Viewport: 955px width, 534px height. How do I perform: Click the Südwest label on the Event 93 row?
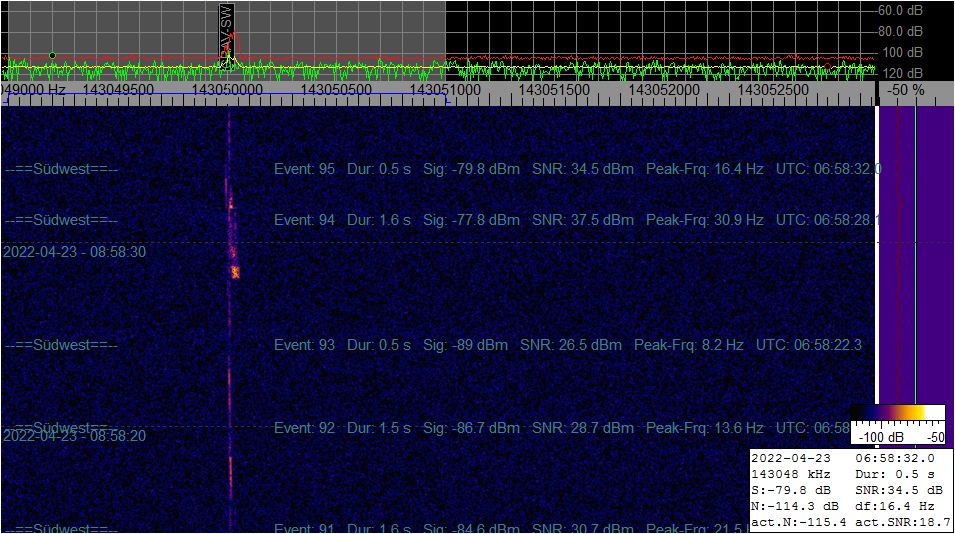pyautogui.click(x=62, y=345)
